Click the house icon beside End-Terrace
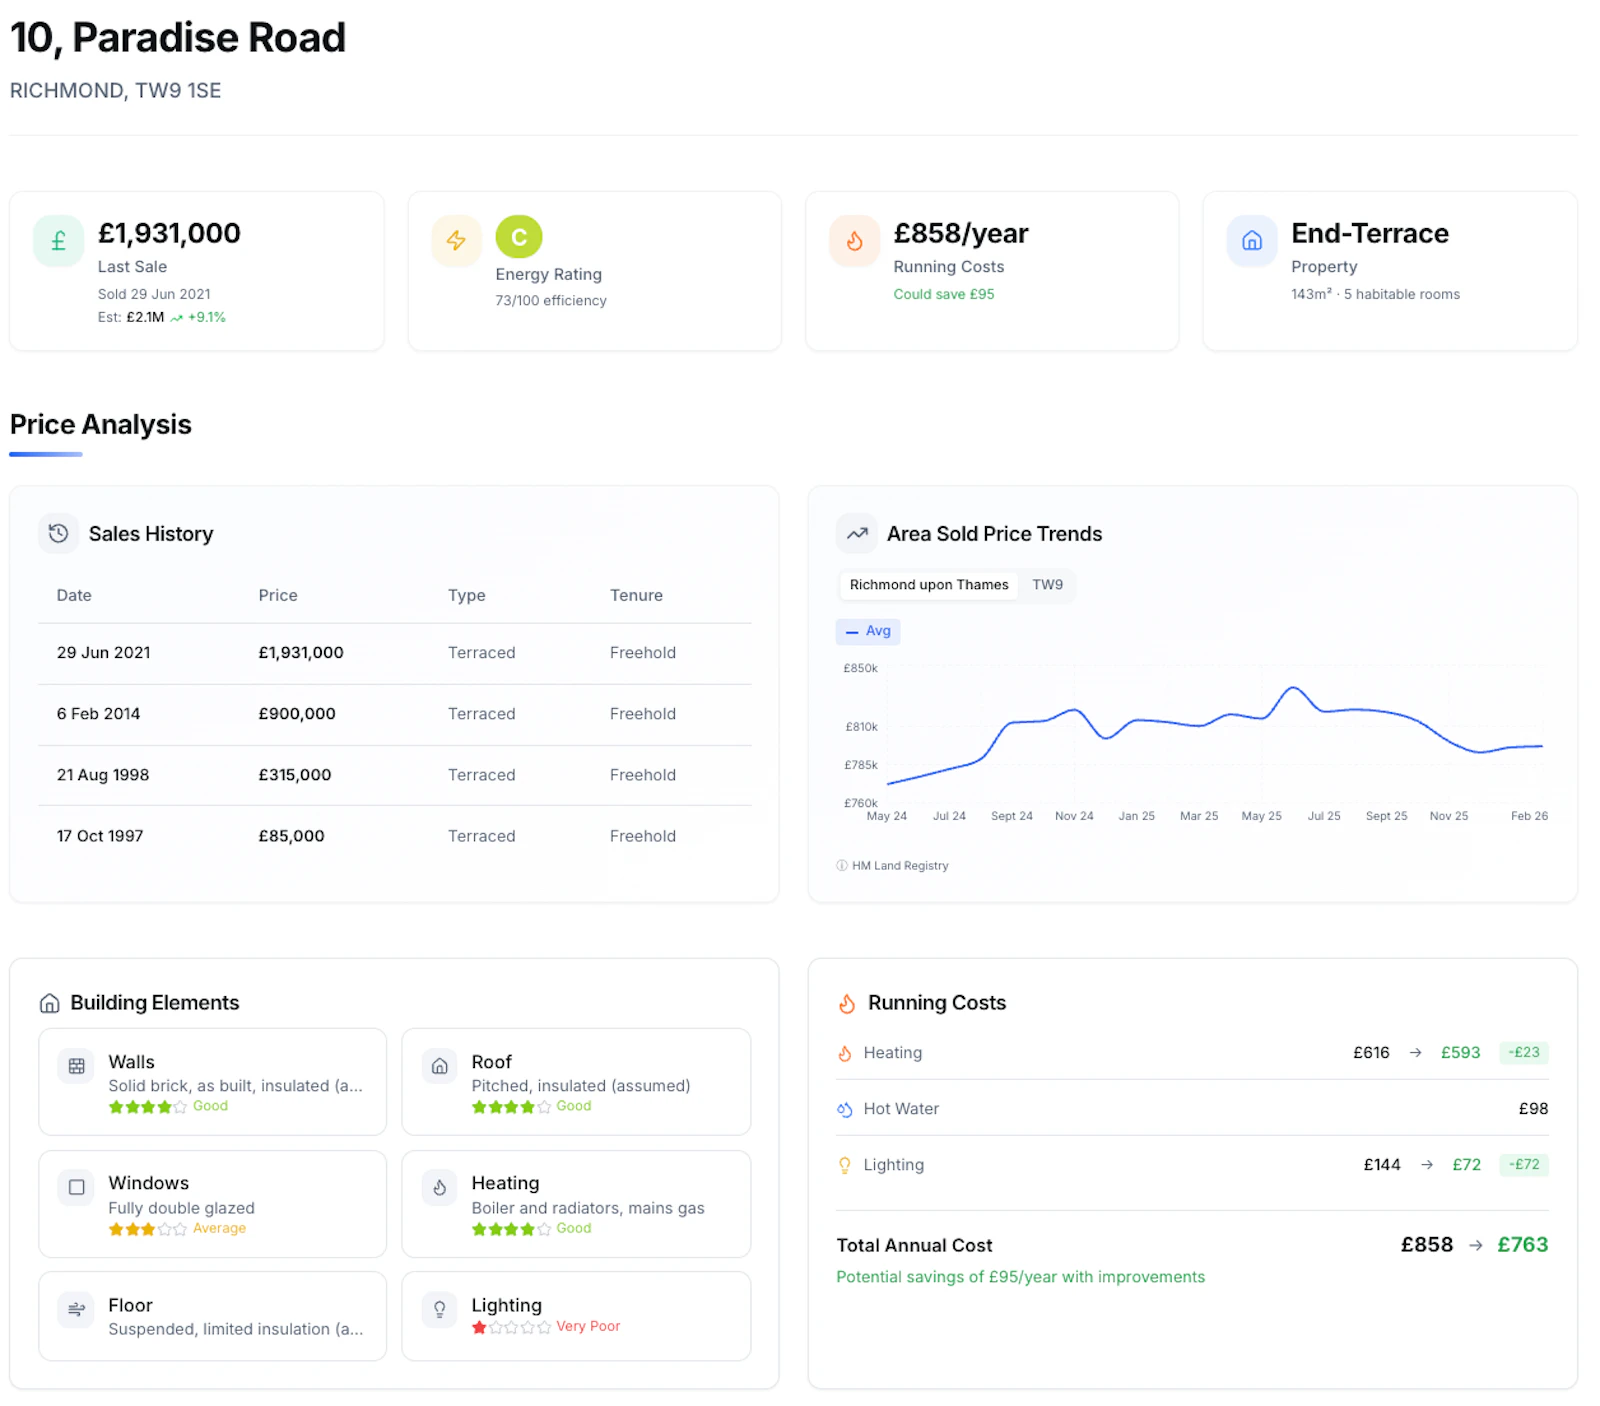 coord(1252,241)
